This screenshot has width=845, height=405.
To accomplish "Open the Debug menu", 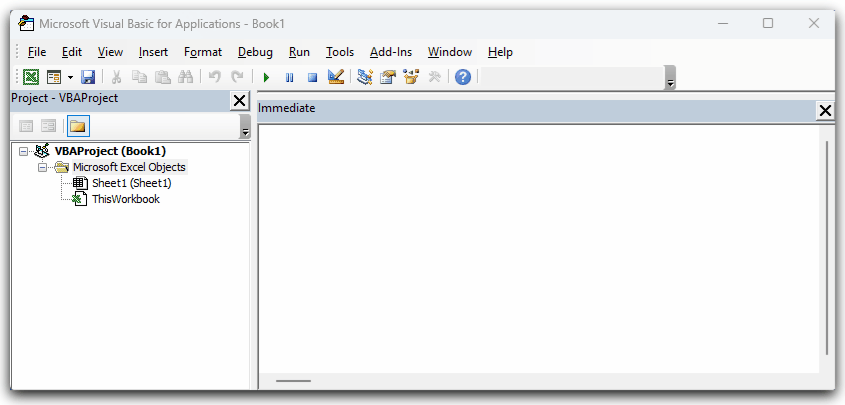I will [255, 52].
